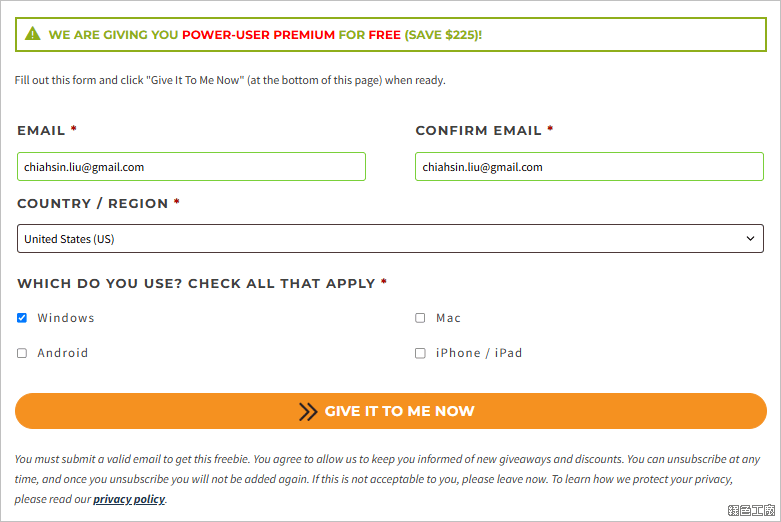This screenshot has height=522, width=781.
Task: Click the Windows label text
Action: pos(66,318)
